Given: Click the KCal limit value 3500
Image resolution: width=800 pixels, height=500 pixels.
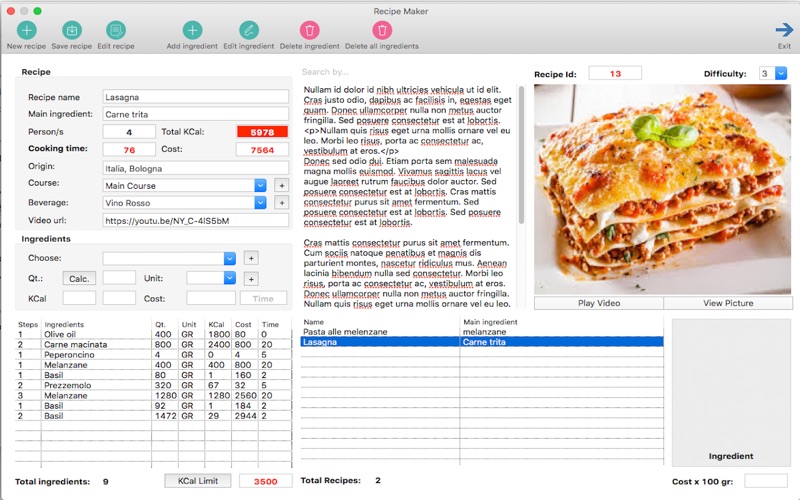Looking at the screenshot, I should click(265, 481).
